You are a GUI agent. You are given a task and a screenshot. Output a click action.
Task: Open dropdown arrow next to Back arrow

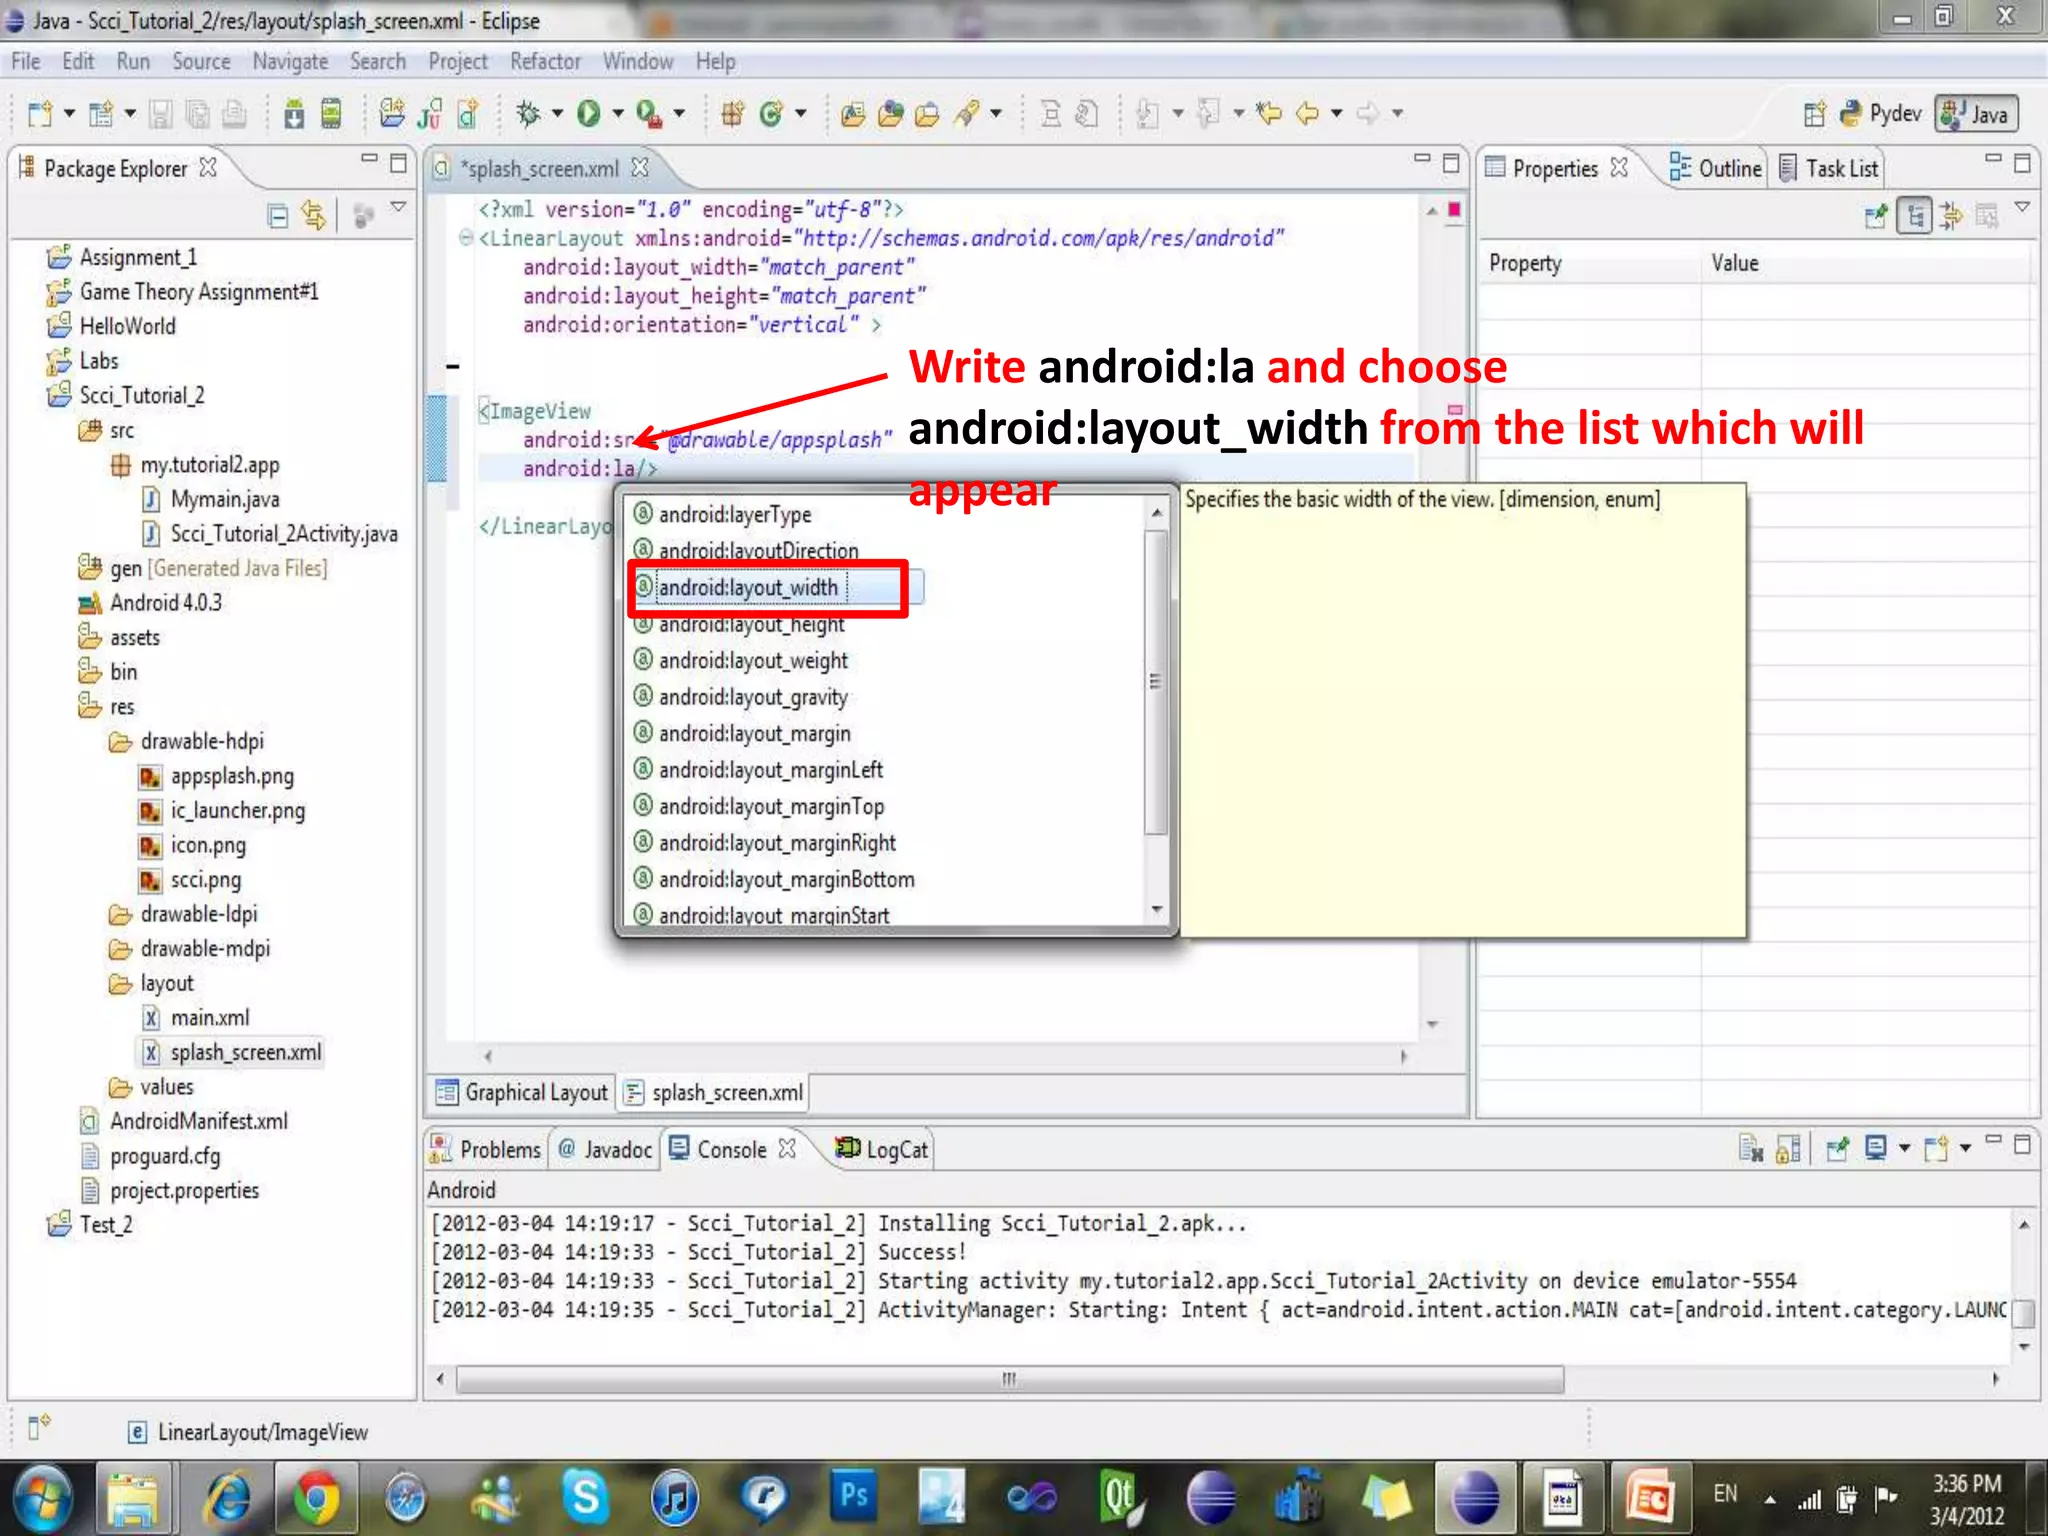1336,114
